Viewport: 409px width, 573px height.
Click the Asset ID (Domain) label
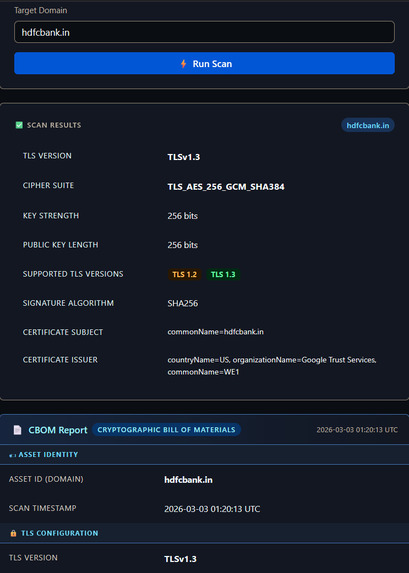click(x=46, y=479)
